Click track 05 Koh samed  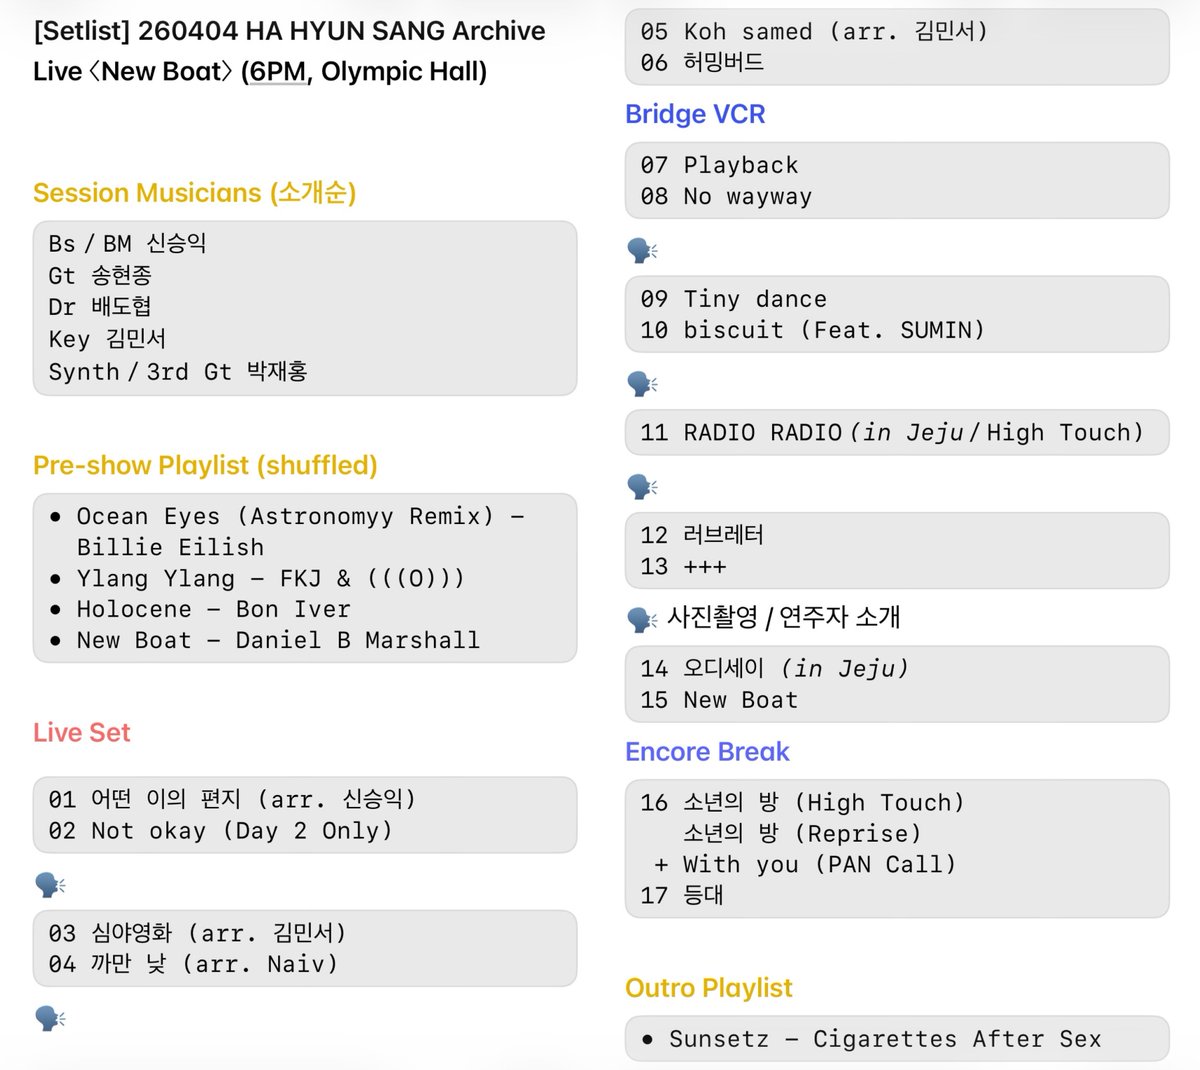pyautogui.click(x=815, y=31)
